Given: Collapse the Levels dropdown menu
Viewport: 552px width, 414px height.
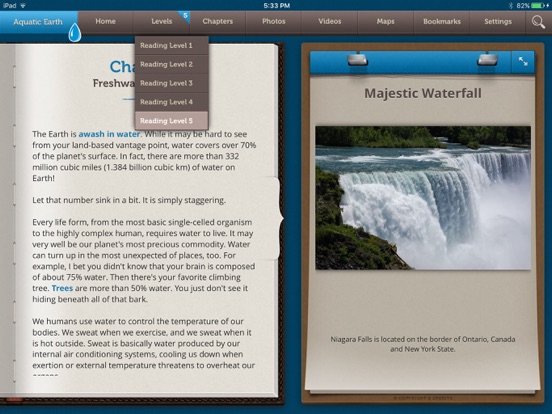Looking at the screenshot, I should [162, 21].
